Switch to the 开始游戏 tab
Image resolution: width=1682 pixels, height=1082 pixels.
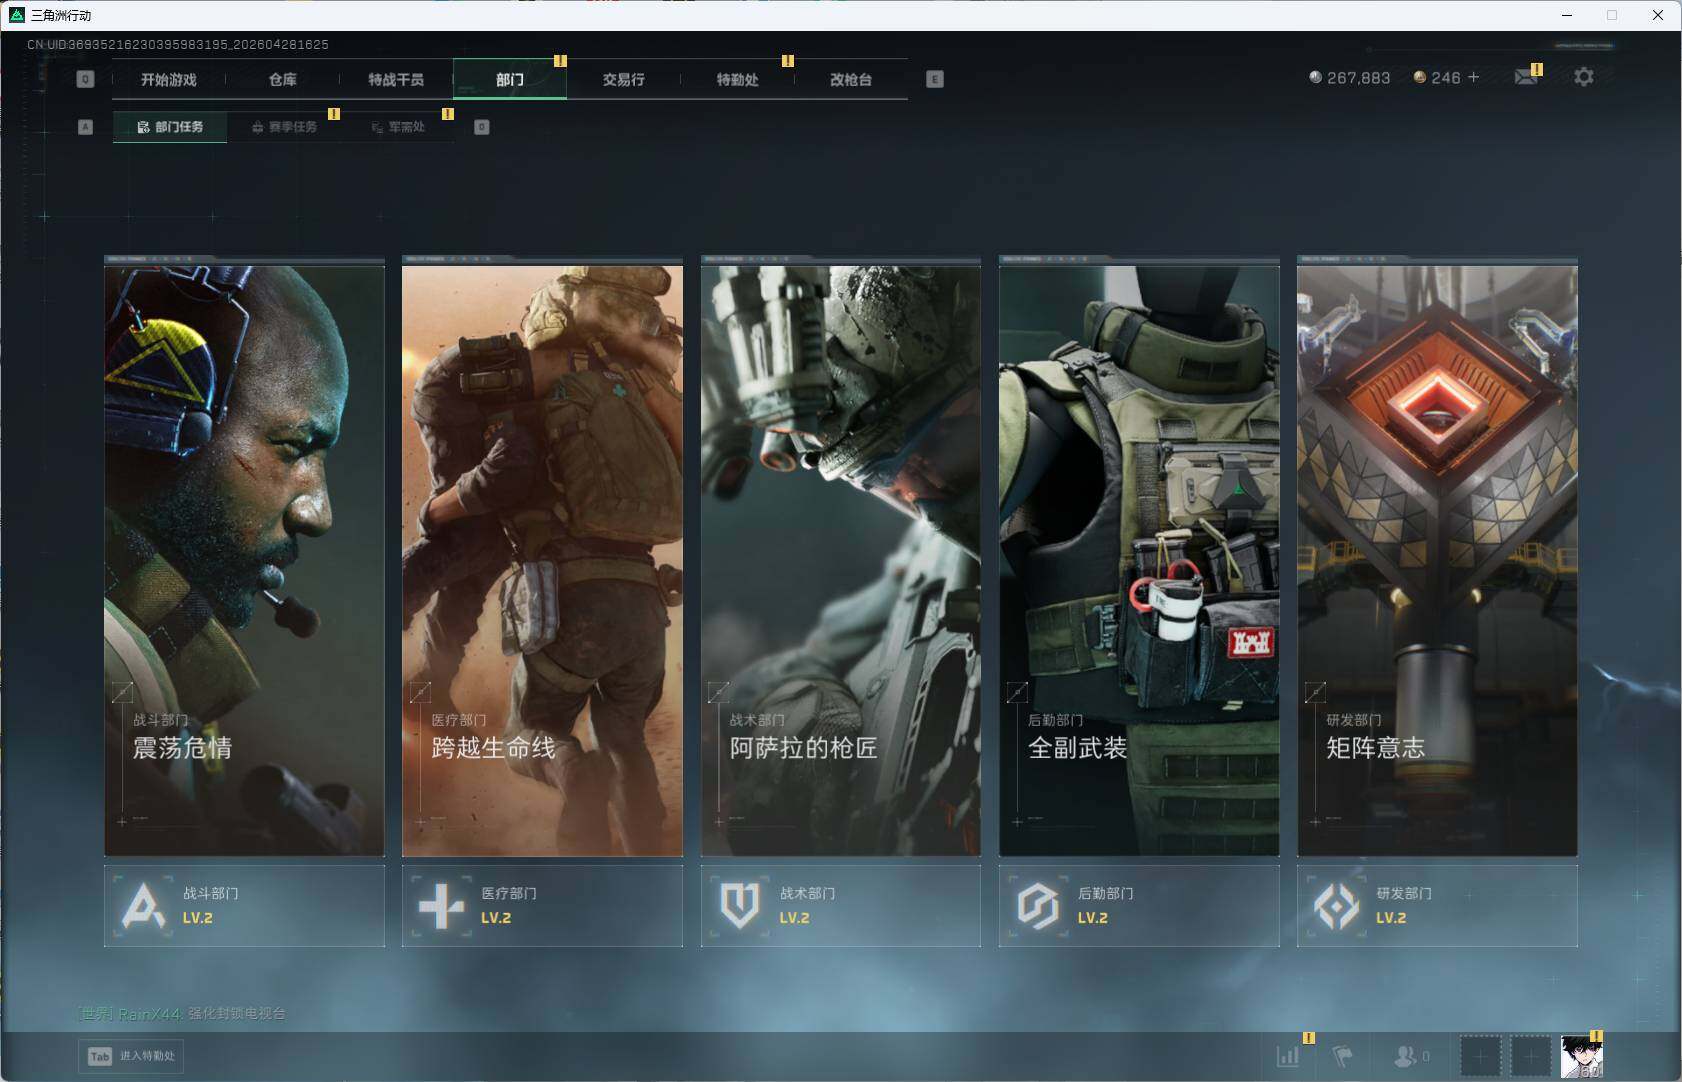(x=169, y=80)
